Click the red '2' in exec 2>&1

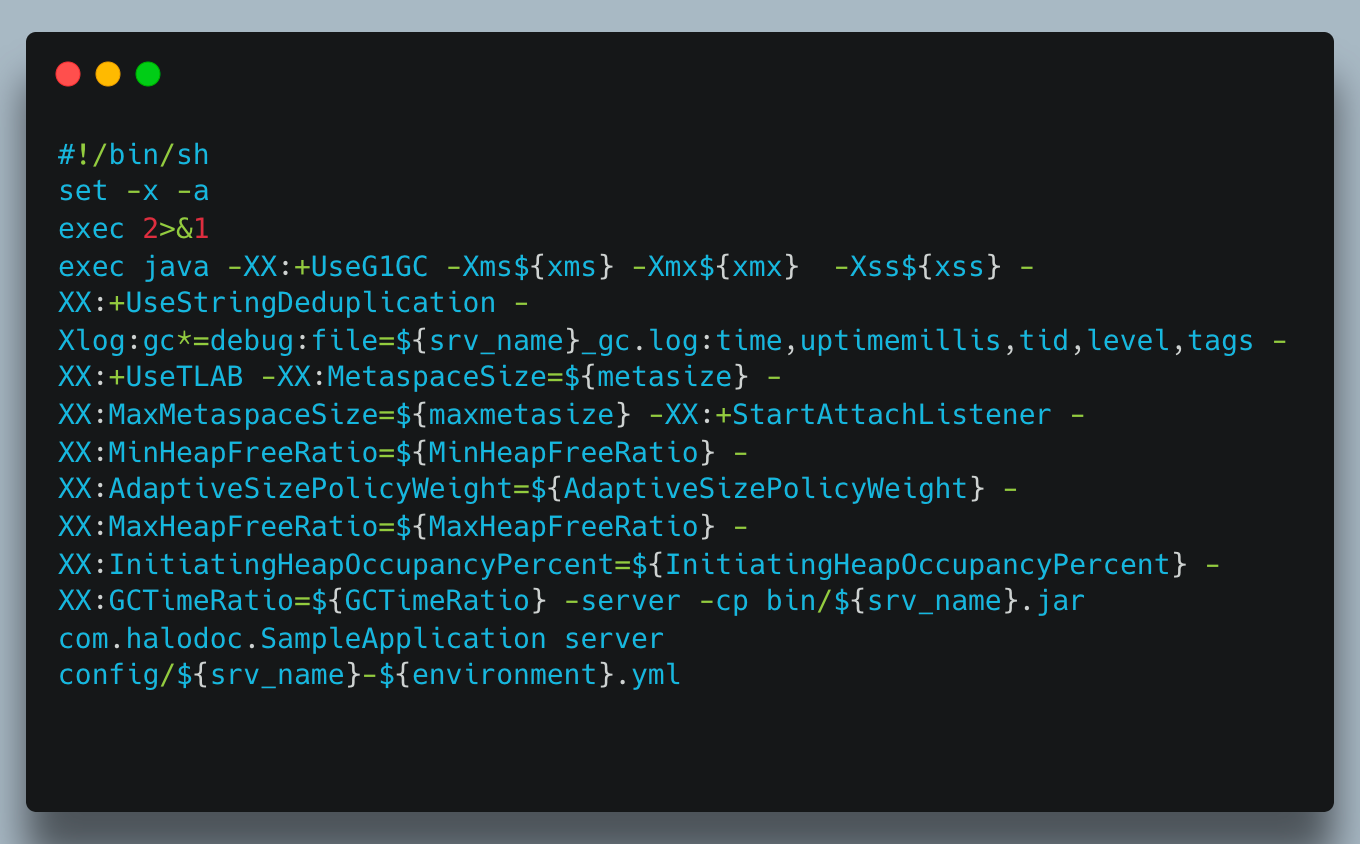click(x=150, y=229)
